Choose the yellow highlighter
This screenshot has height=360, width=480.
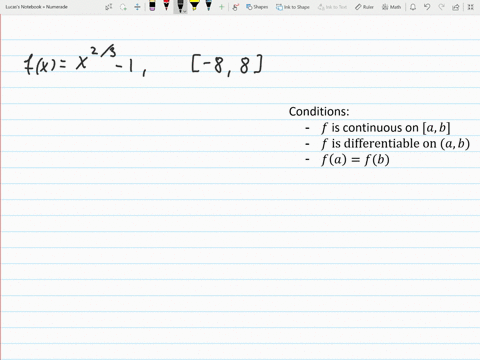click(194, 6)
